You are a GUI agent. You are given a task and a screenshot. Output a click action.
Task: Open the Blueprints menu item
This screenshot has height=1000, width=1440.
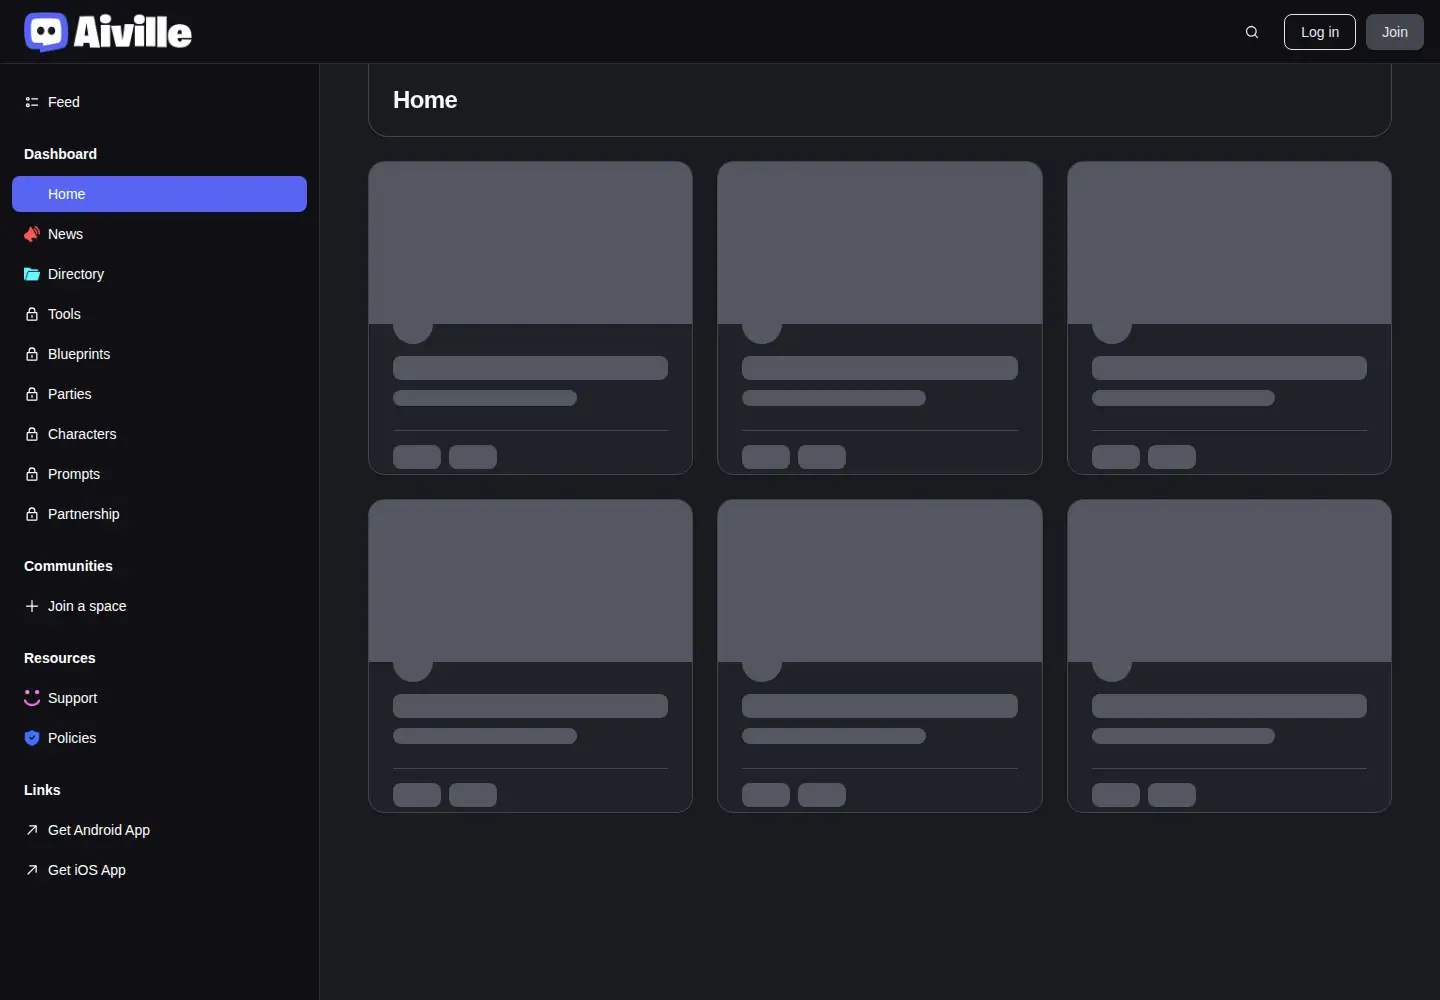pos(159,354)
